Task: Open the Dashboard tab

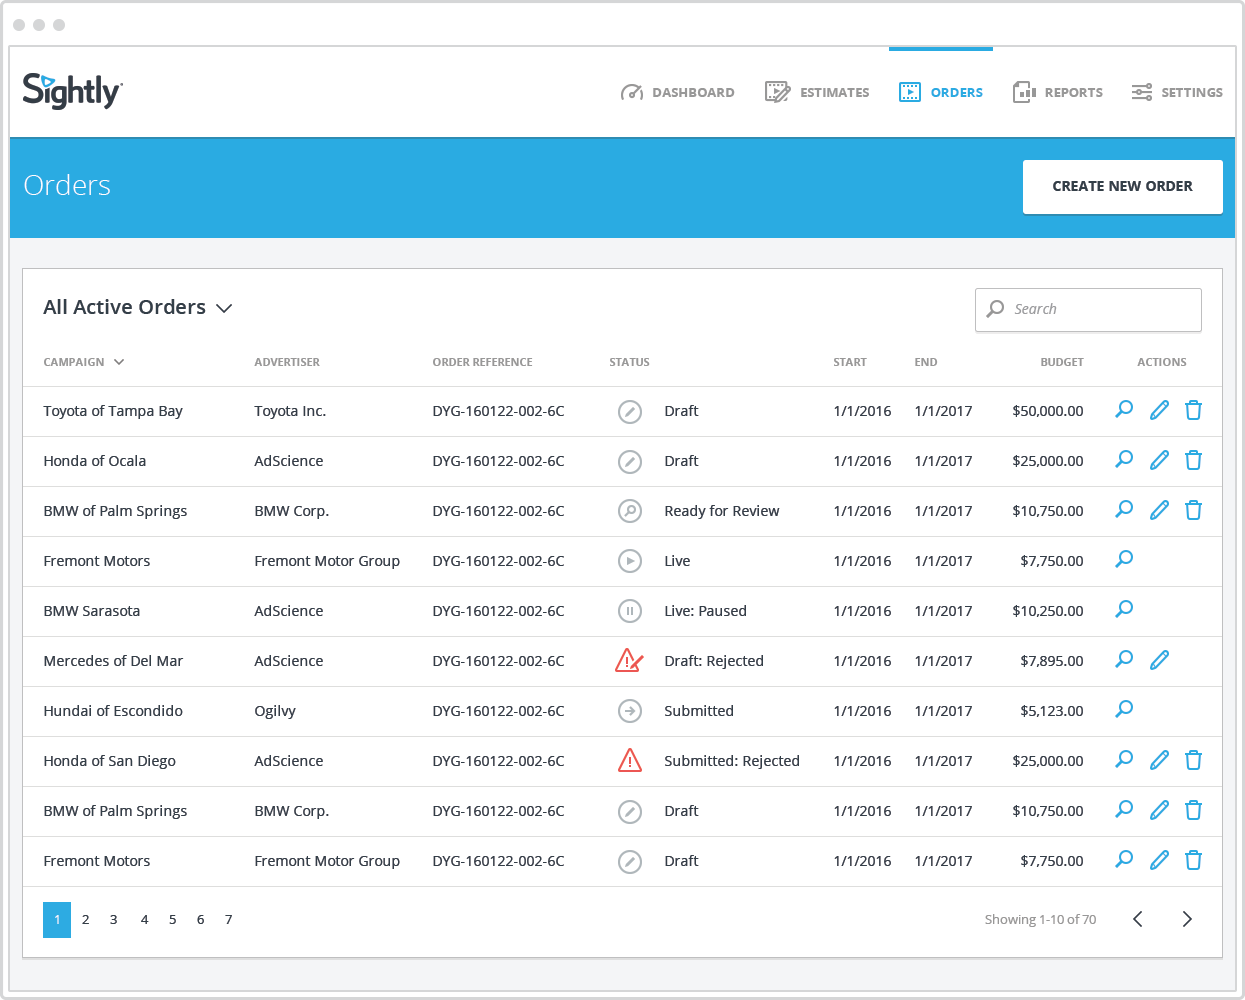Action: point(677,92)
